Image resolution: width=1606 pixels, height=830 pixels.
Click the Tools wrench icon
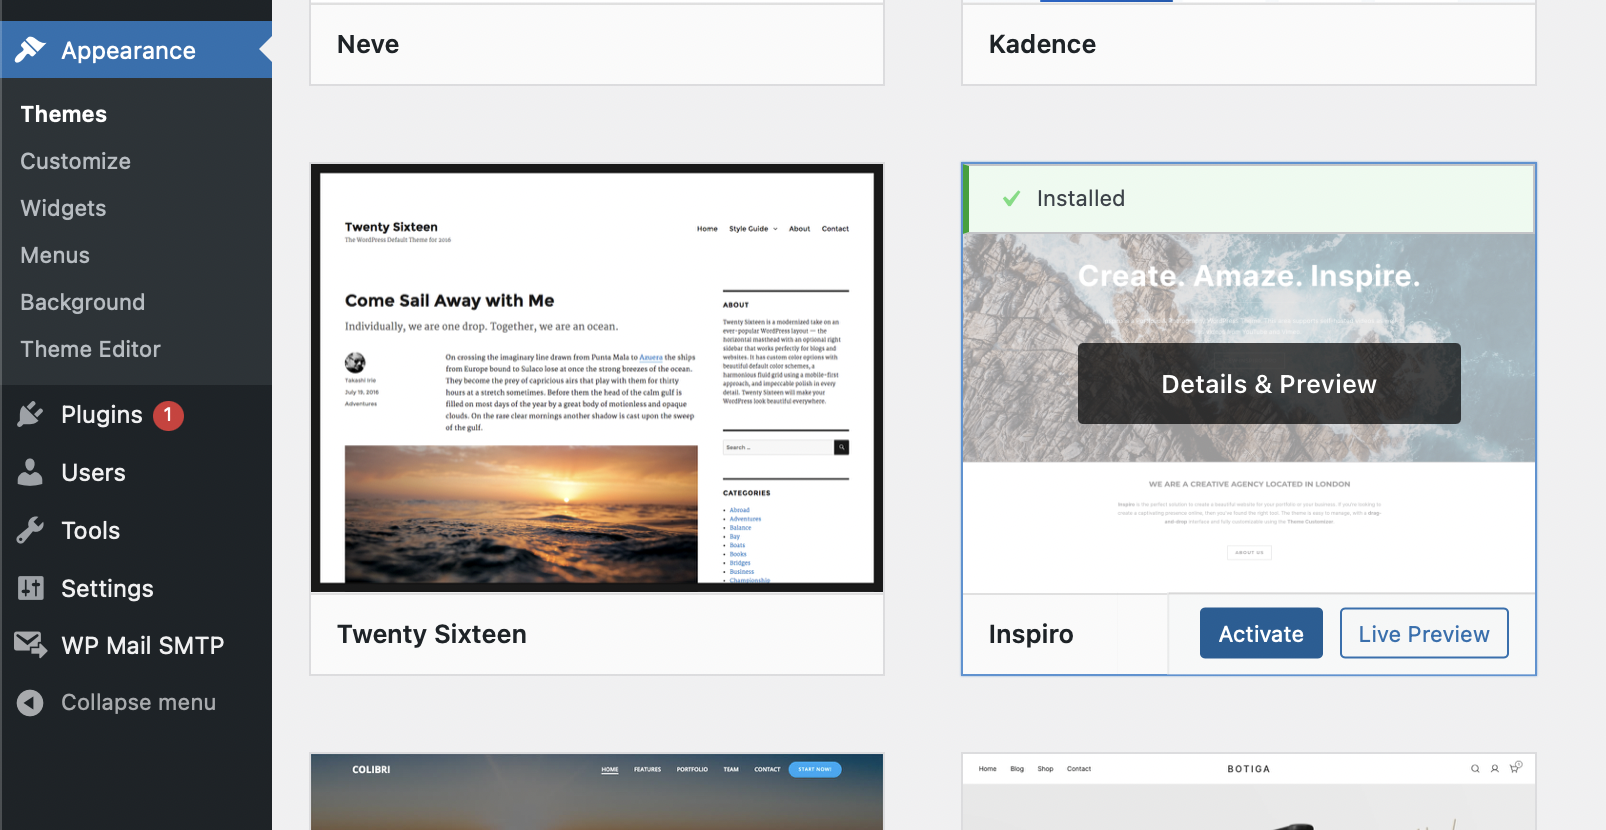(x=31, y=530)
